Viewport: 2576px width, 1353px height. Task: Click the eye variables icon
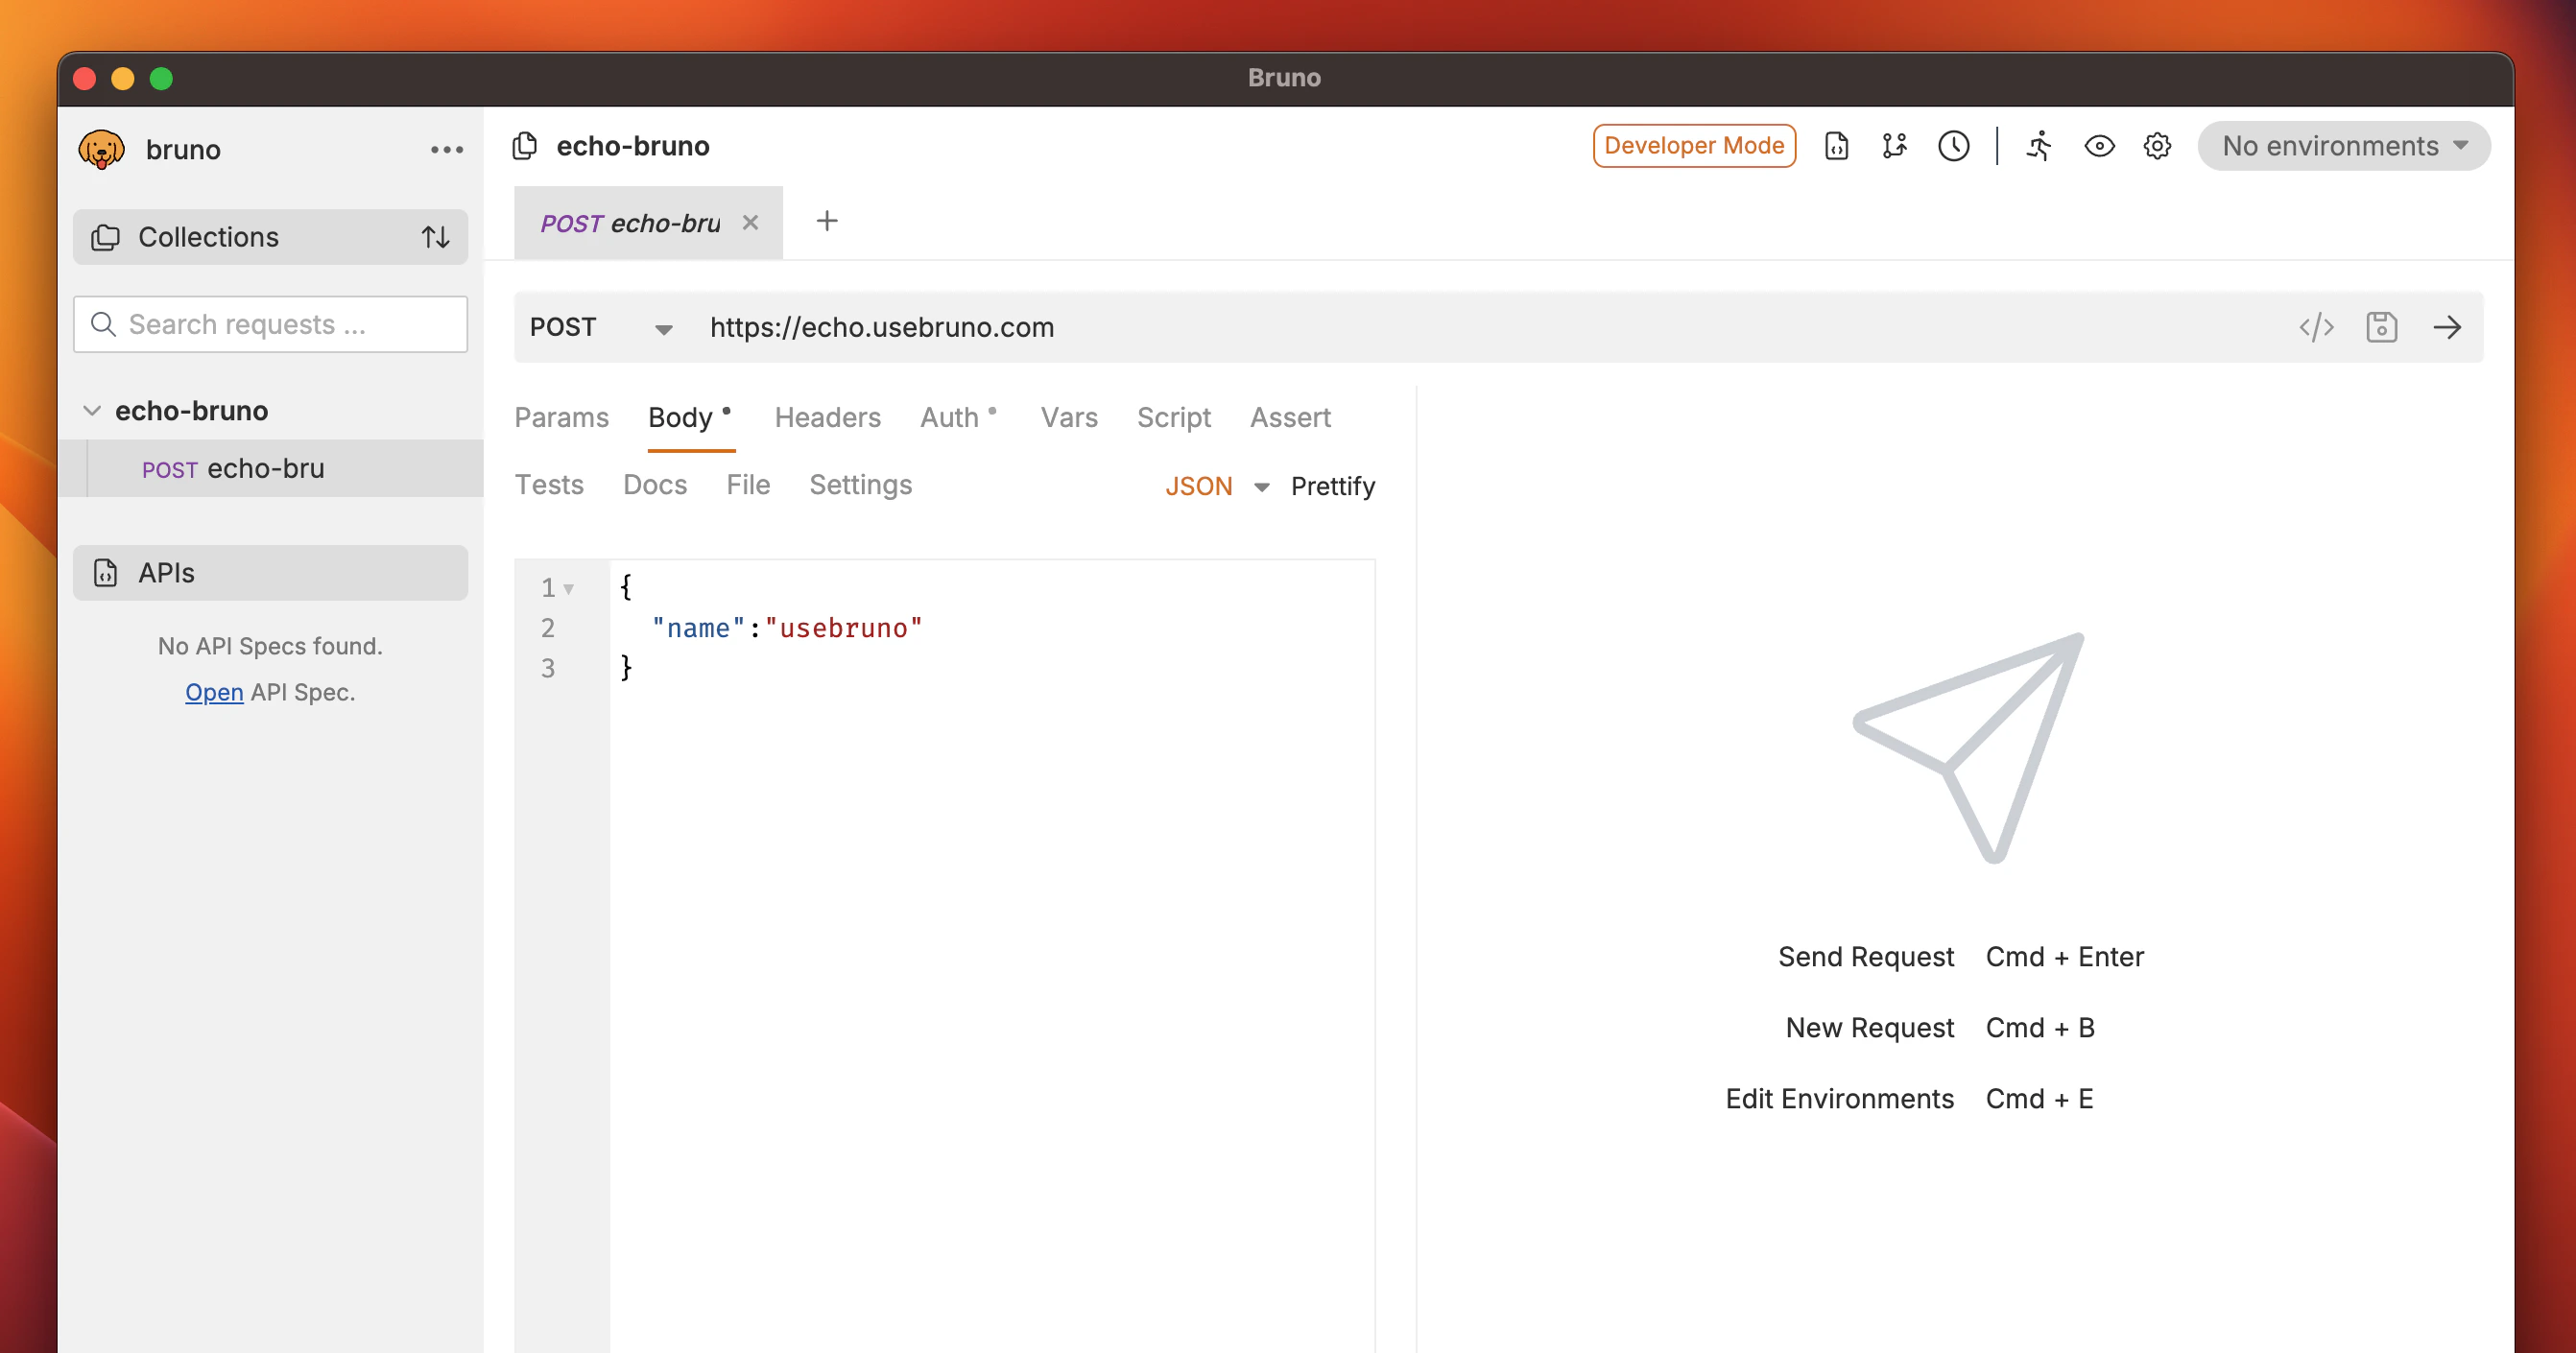pos(2099,146)
